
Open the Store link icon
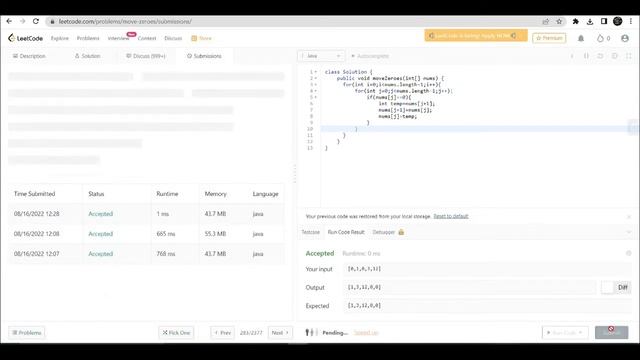(x=194, y=38)
